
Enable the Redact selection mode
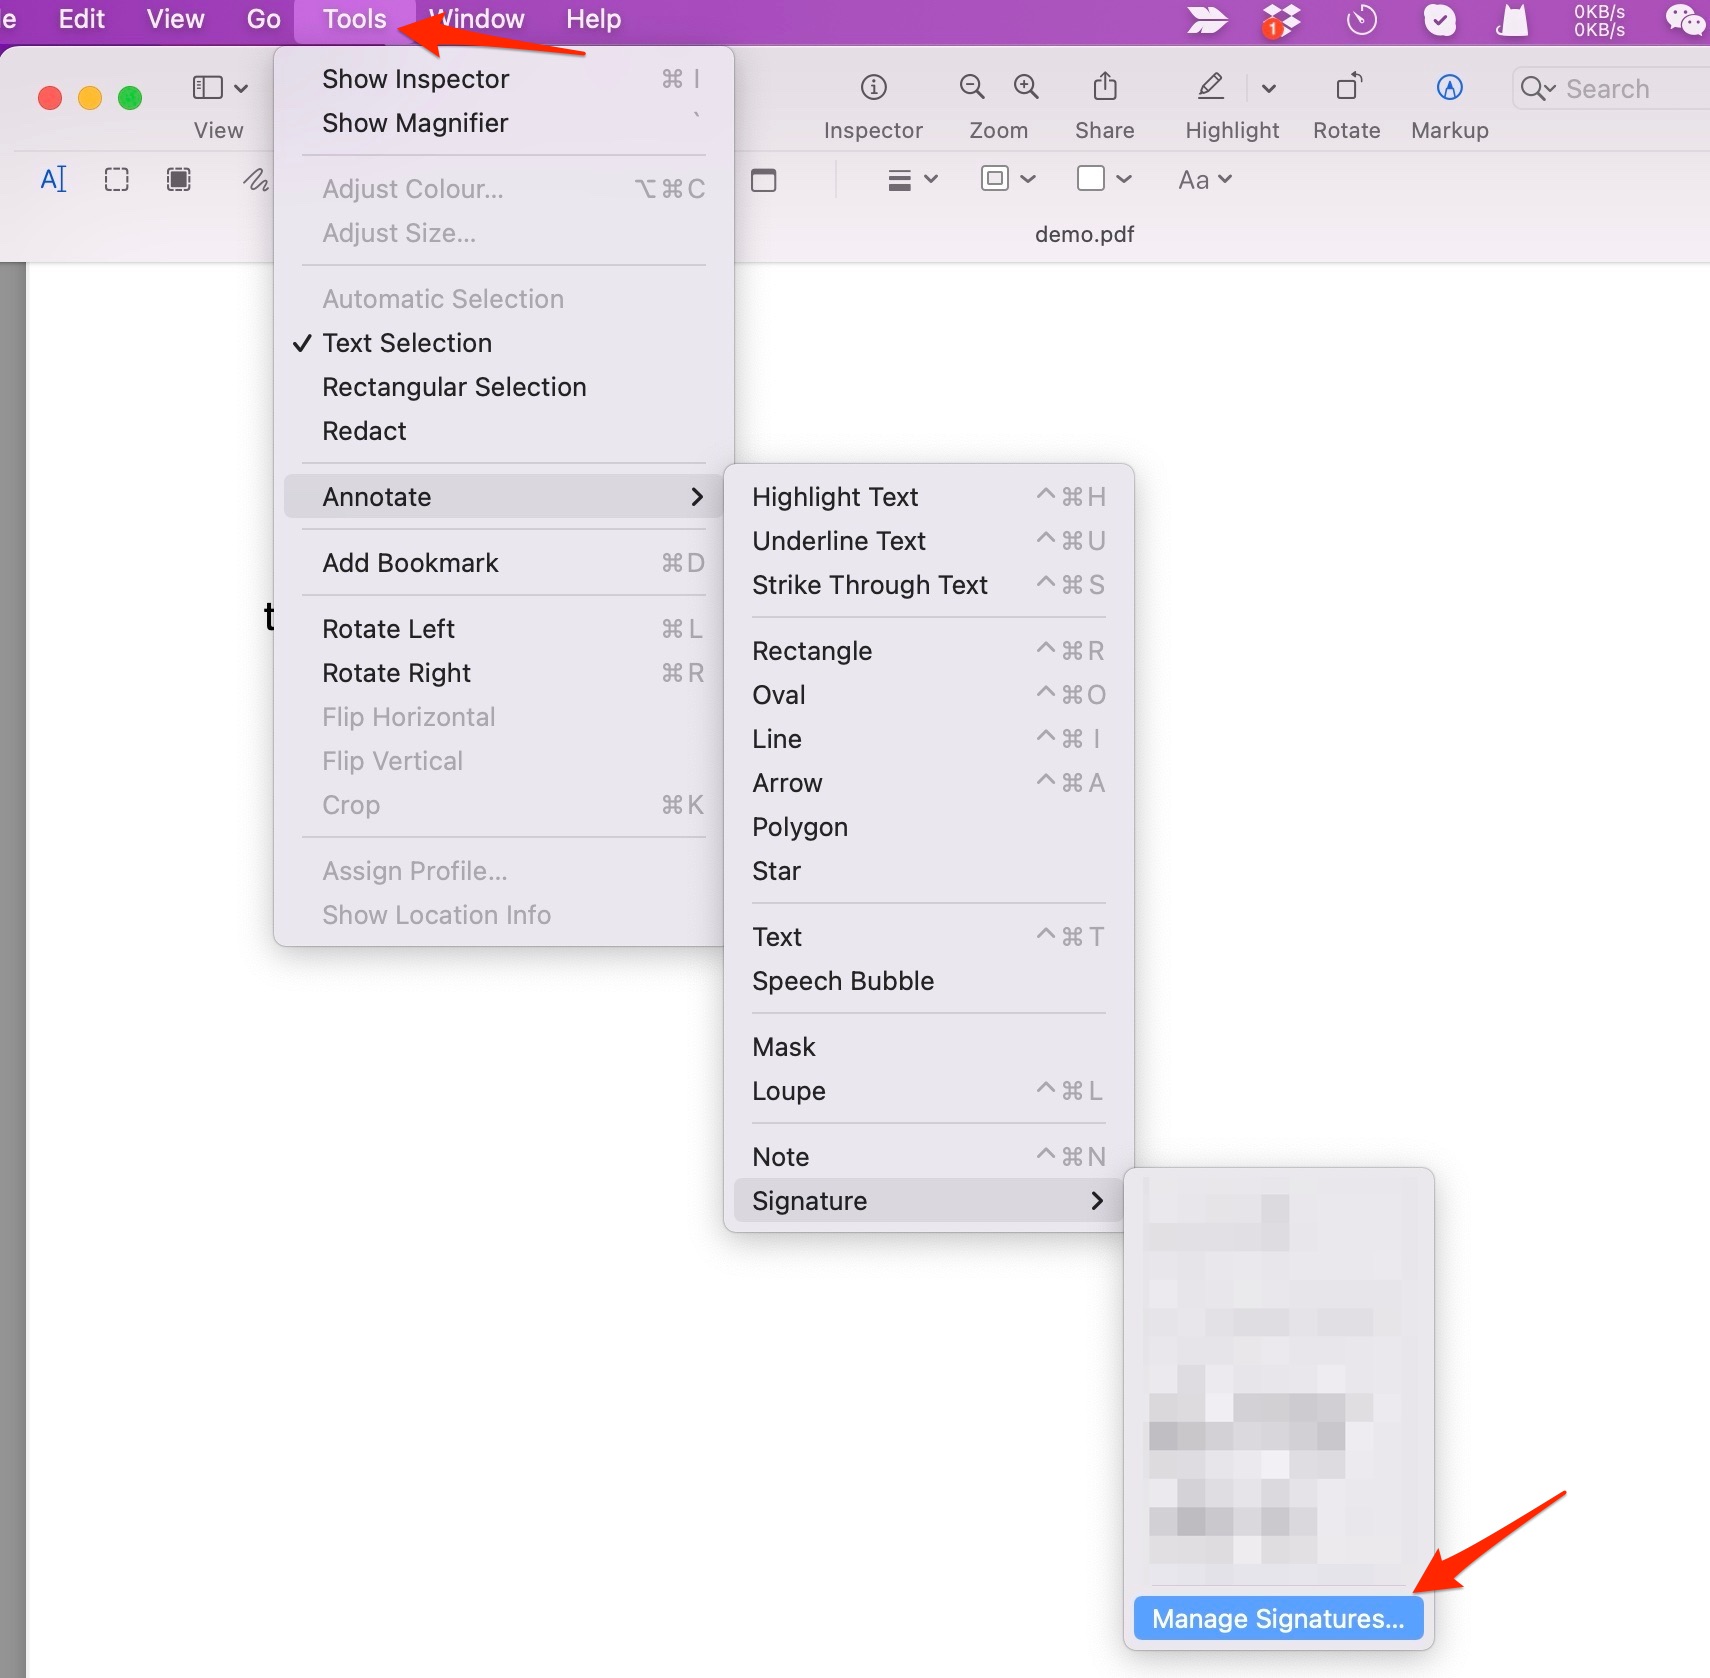(364, 431)
